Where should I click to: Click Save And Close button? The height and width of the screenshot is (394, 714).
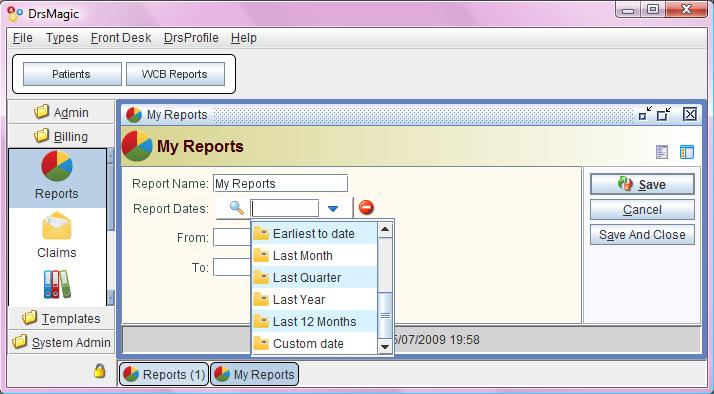coord(642,235)
